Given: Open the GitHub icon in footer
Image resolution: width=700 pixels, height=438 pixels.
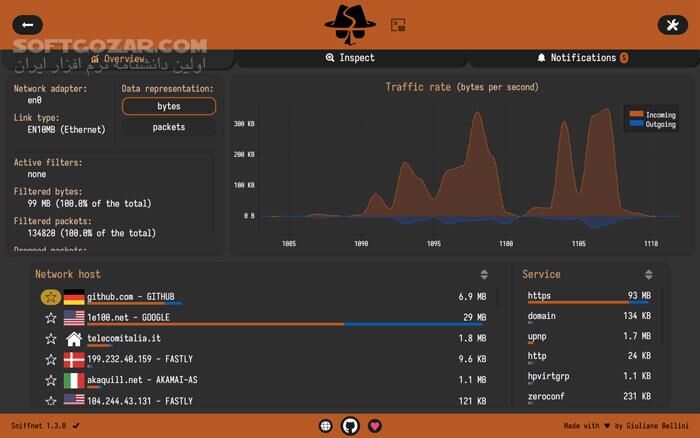Looking at the screenshot, I should (350, 426).
